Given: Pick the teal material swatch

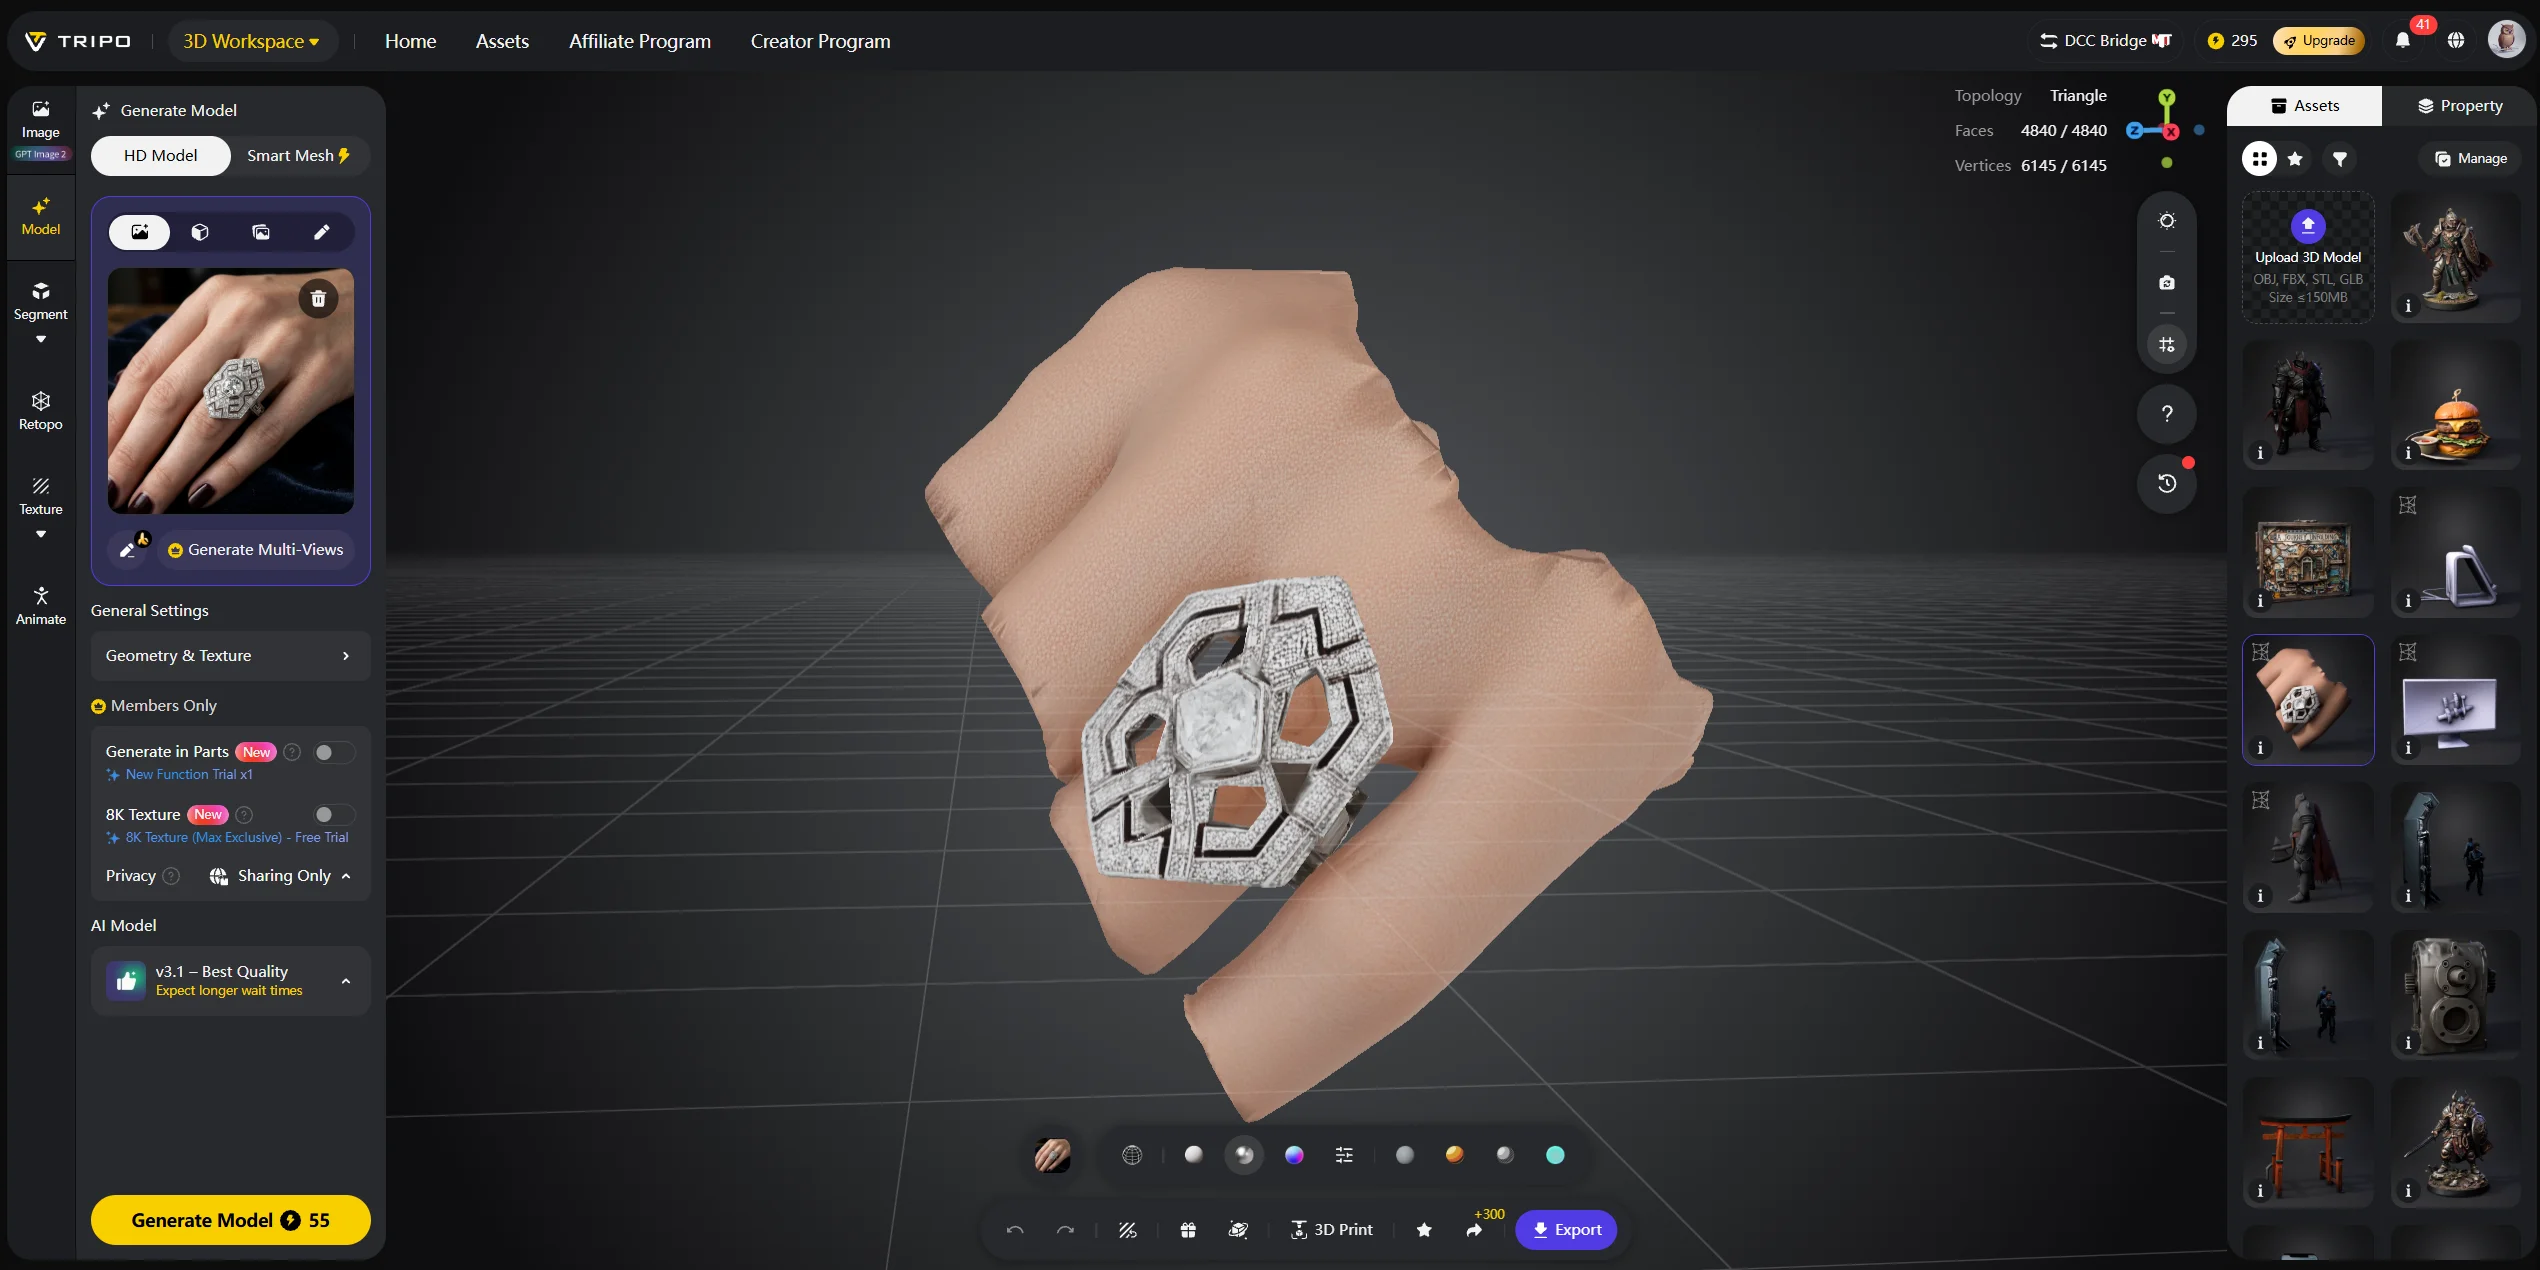Looking at the screenshot, I should pyautogui.click(x=1555, y=1155).
